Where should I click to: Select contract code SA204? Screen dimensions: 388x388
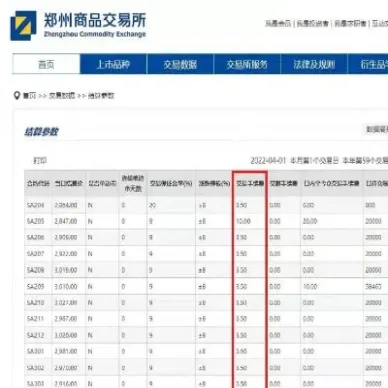(x=35, y=205)
